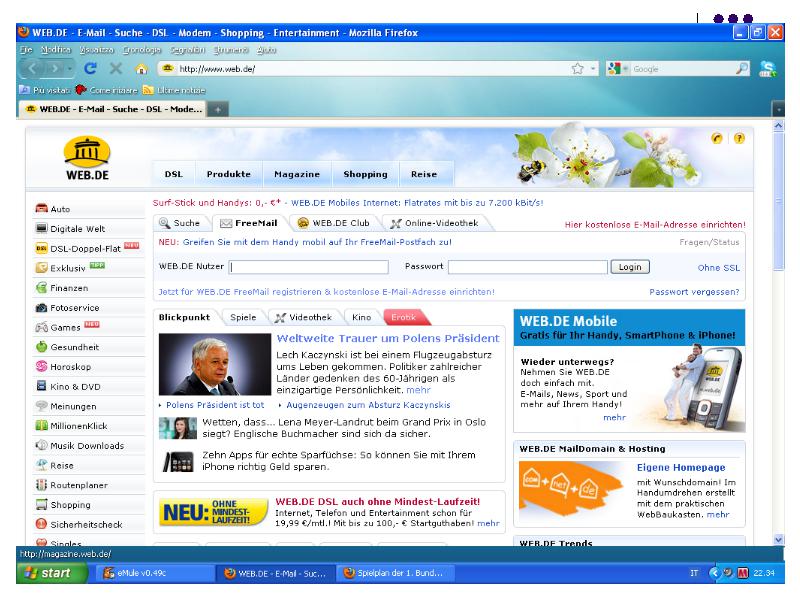Click the Ohne SSL link
Screen dimensions: 800x600
(718, 267)
